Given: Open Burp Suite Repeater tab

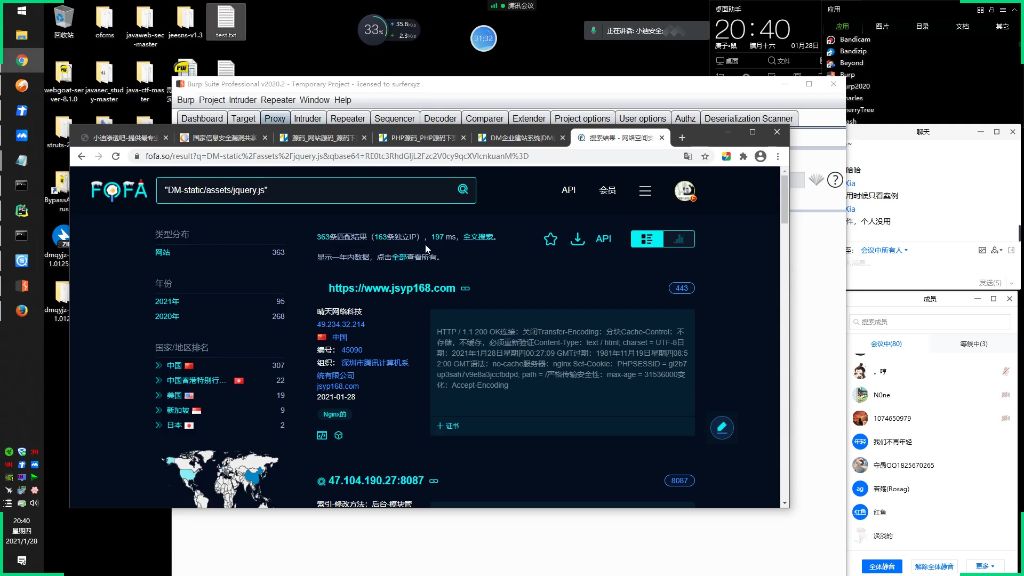Looking at the screenshot, I should [347, 118].
